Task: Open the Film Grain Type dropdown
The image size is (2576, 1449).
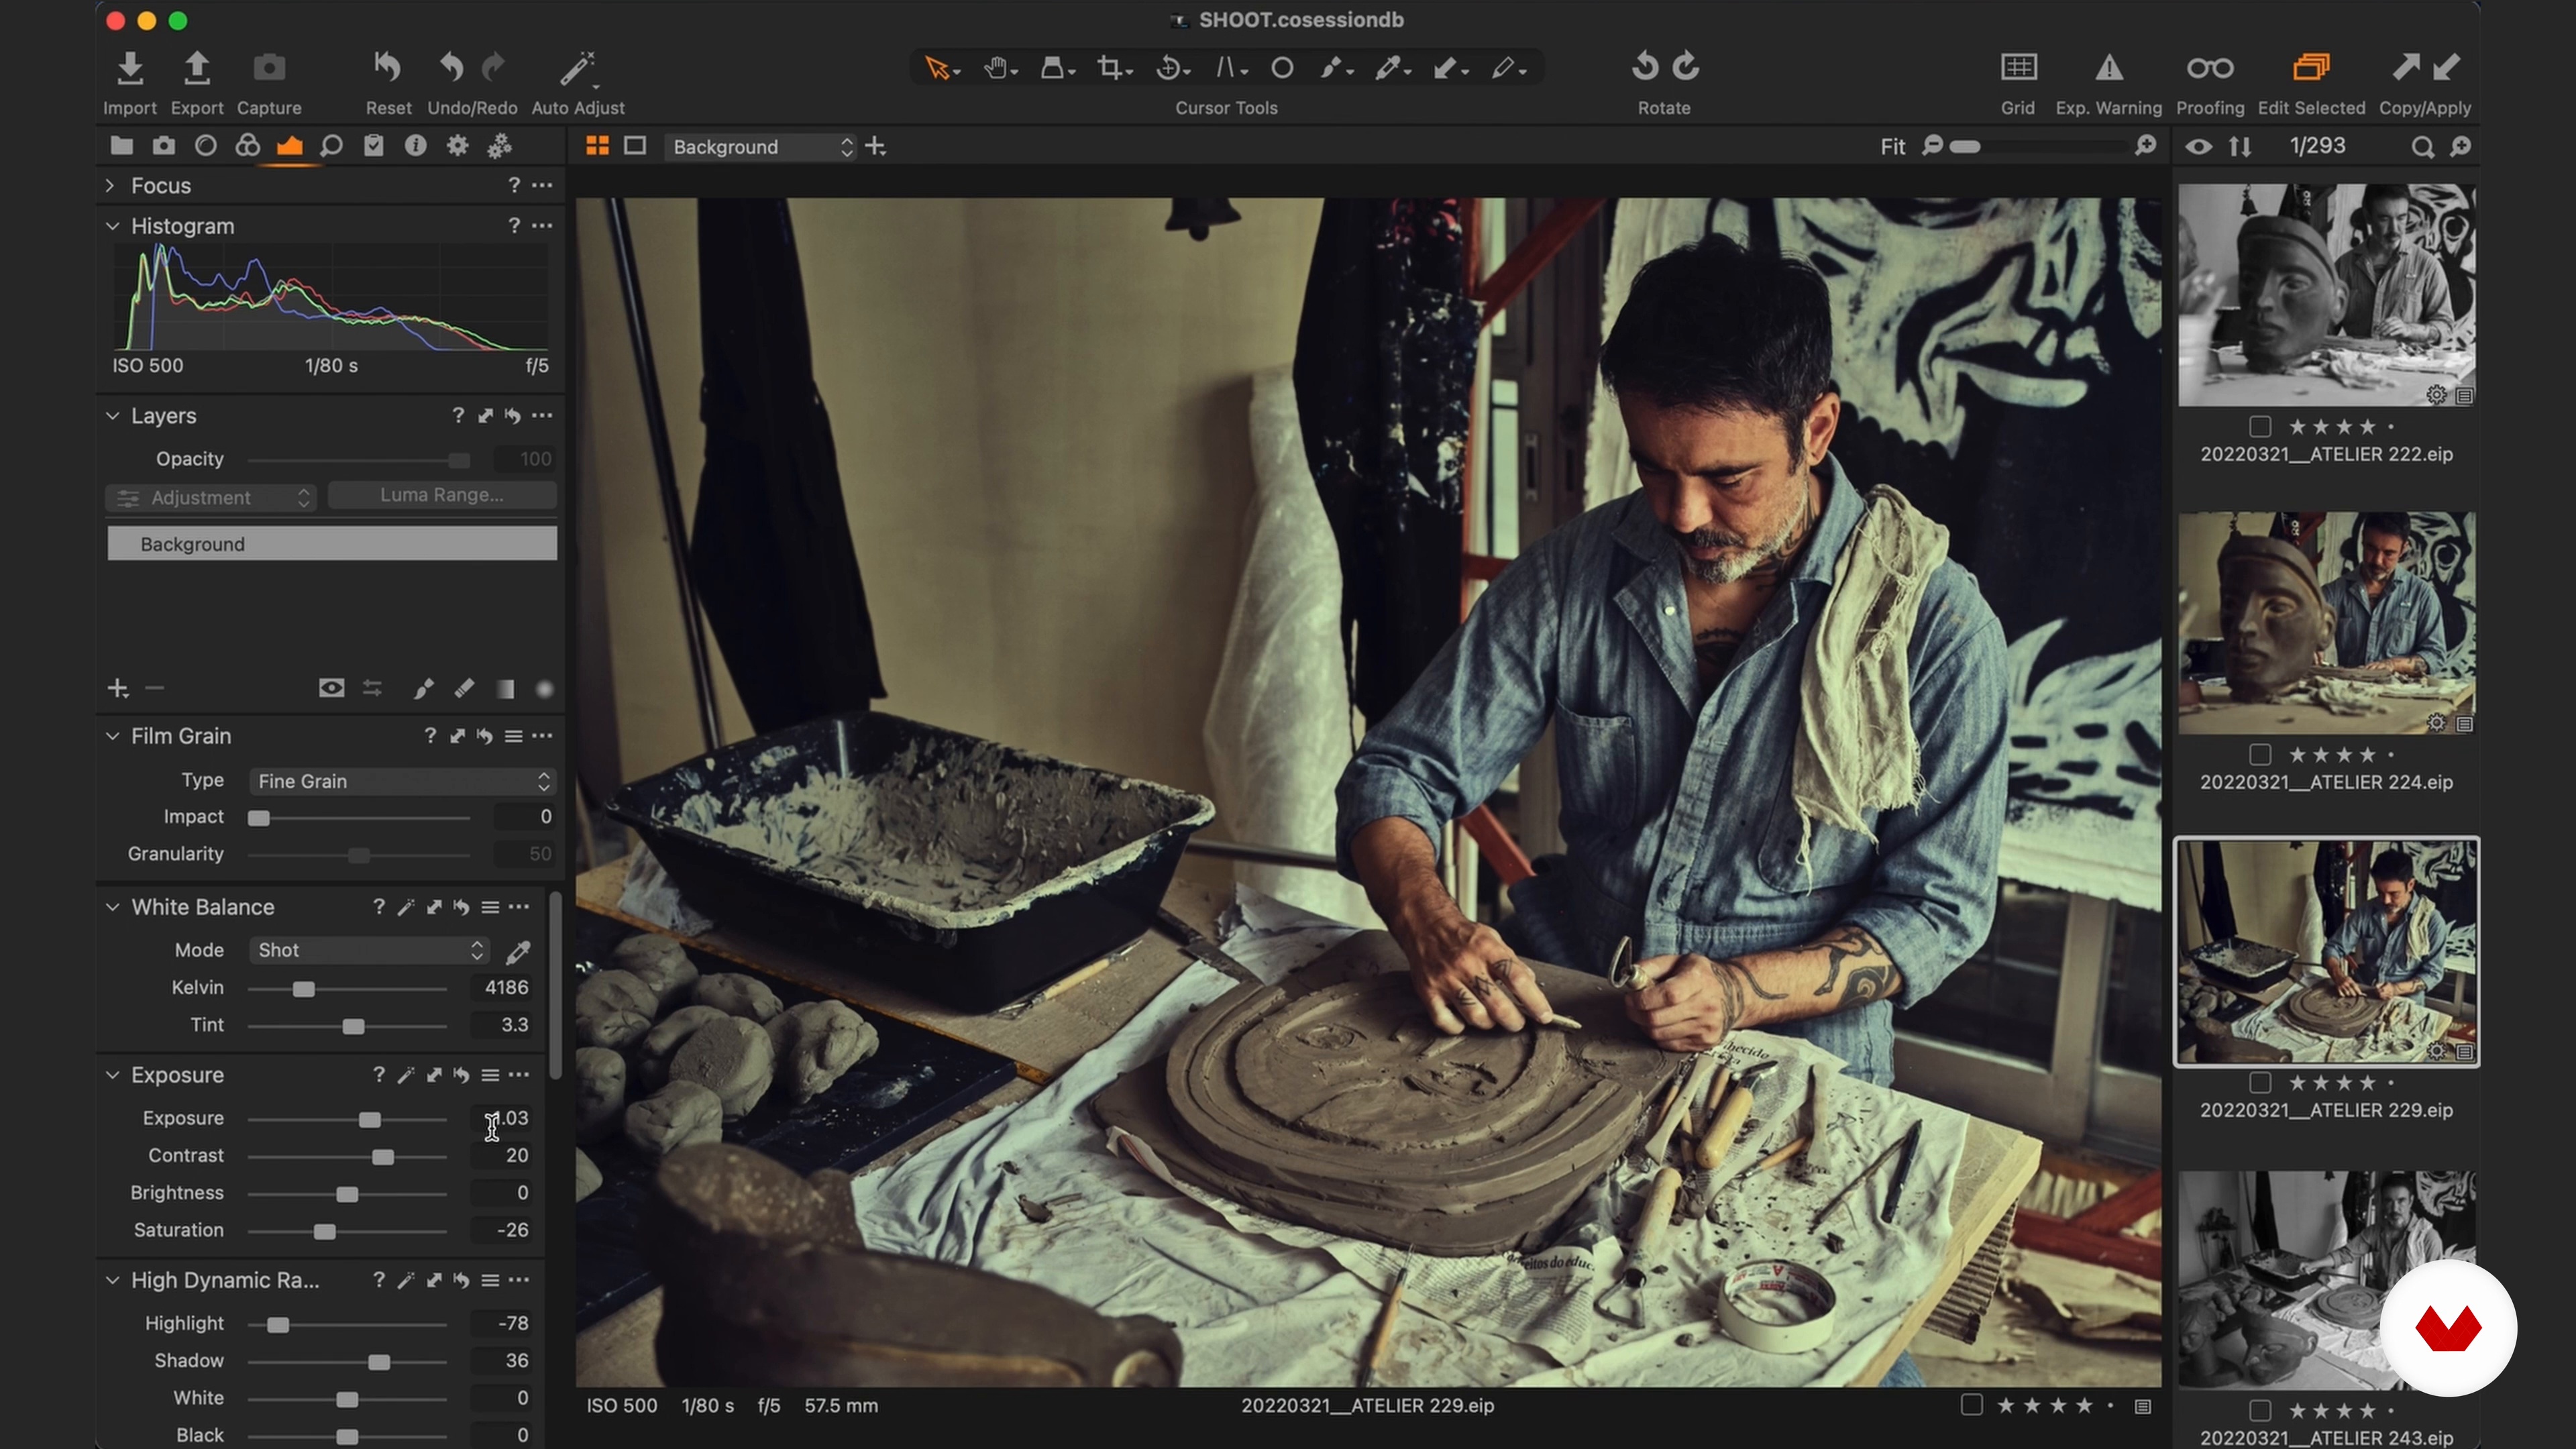Action: pyautogui.click(x=402, y=781)
